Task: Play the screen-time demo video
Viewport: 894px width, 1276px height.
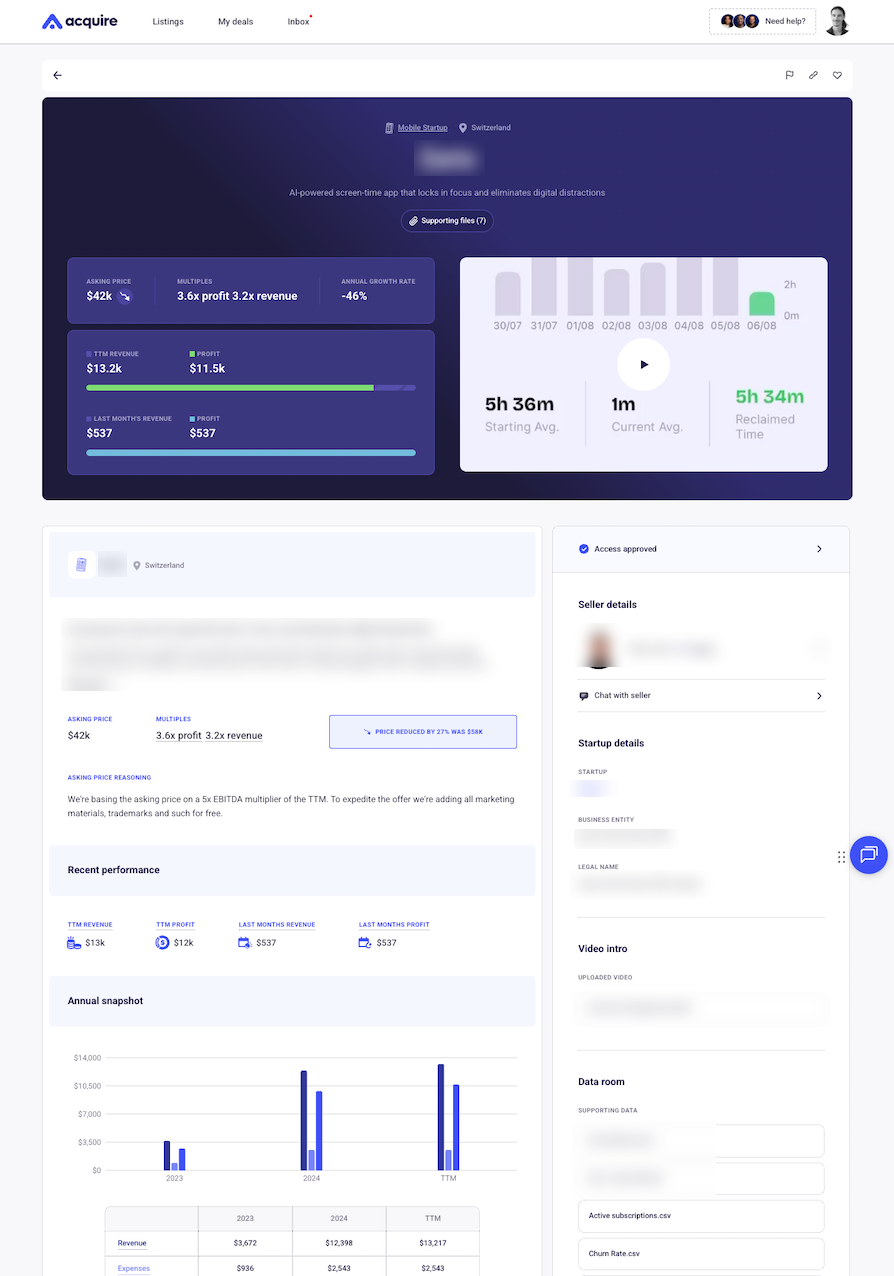Action: click(x=643, y=364)
